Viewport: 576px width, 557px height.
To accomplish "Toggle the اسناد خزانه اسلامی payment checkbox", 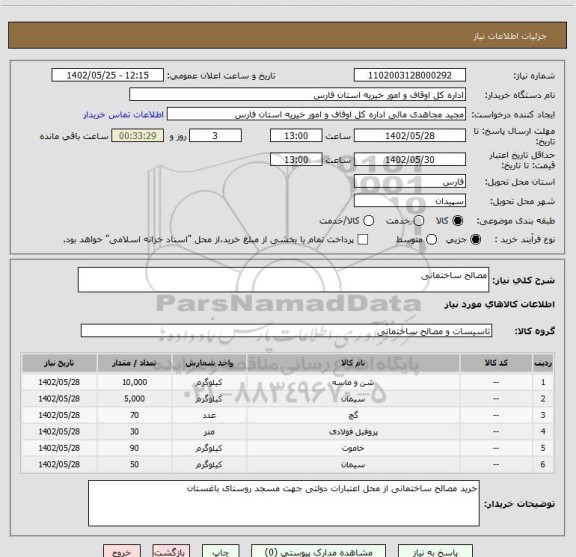I will point(363,240).
